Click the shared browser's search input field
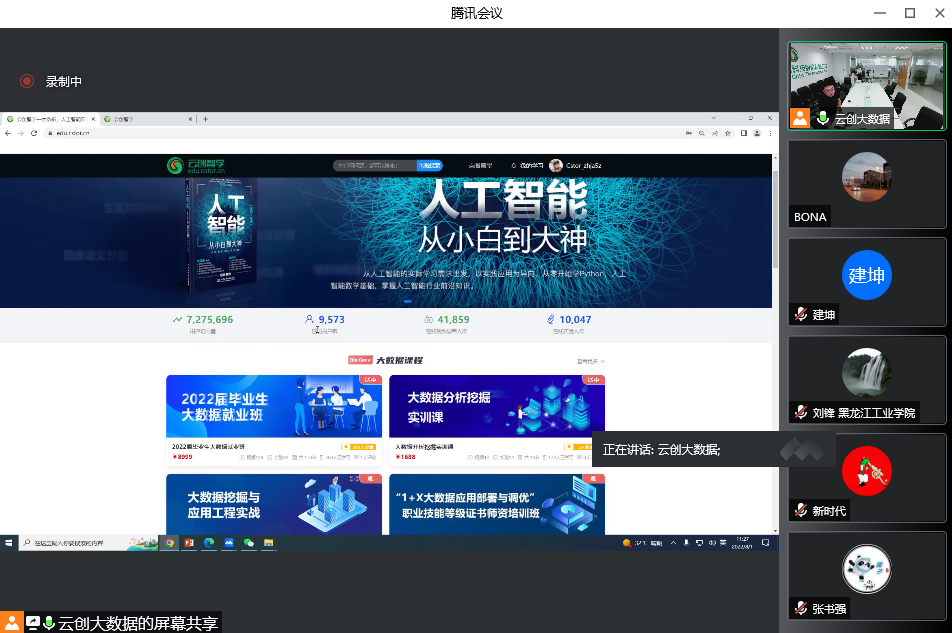 374,165
